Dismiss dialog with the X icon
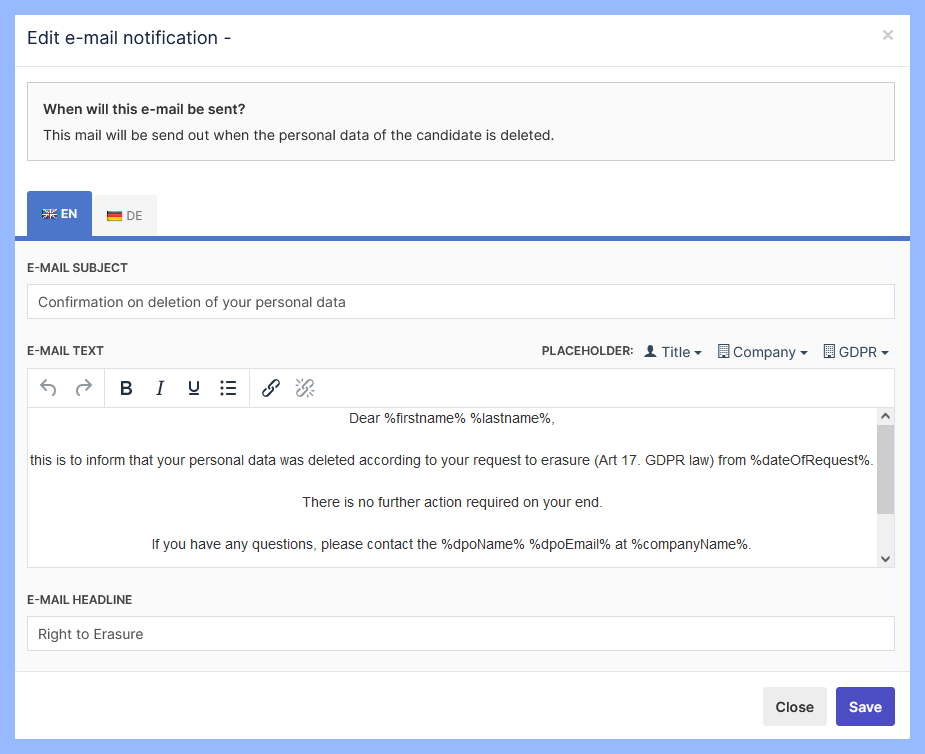Viewport: 925px width, 754px height. tap(887, 35)
